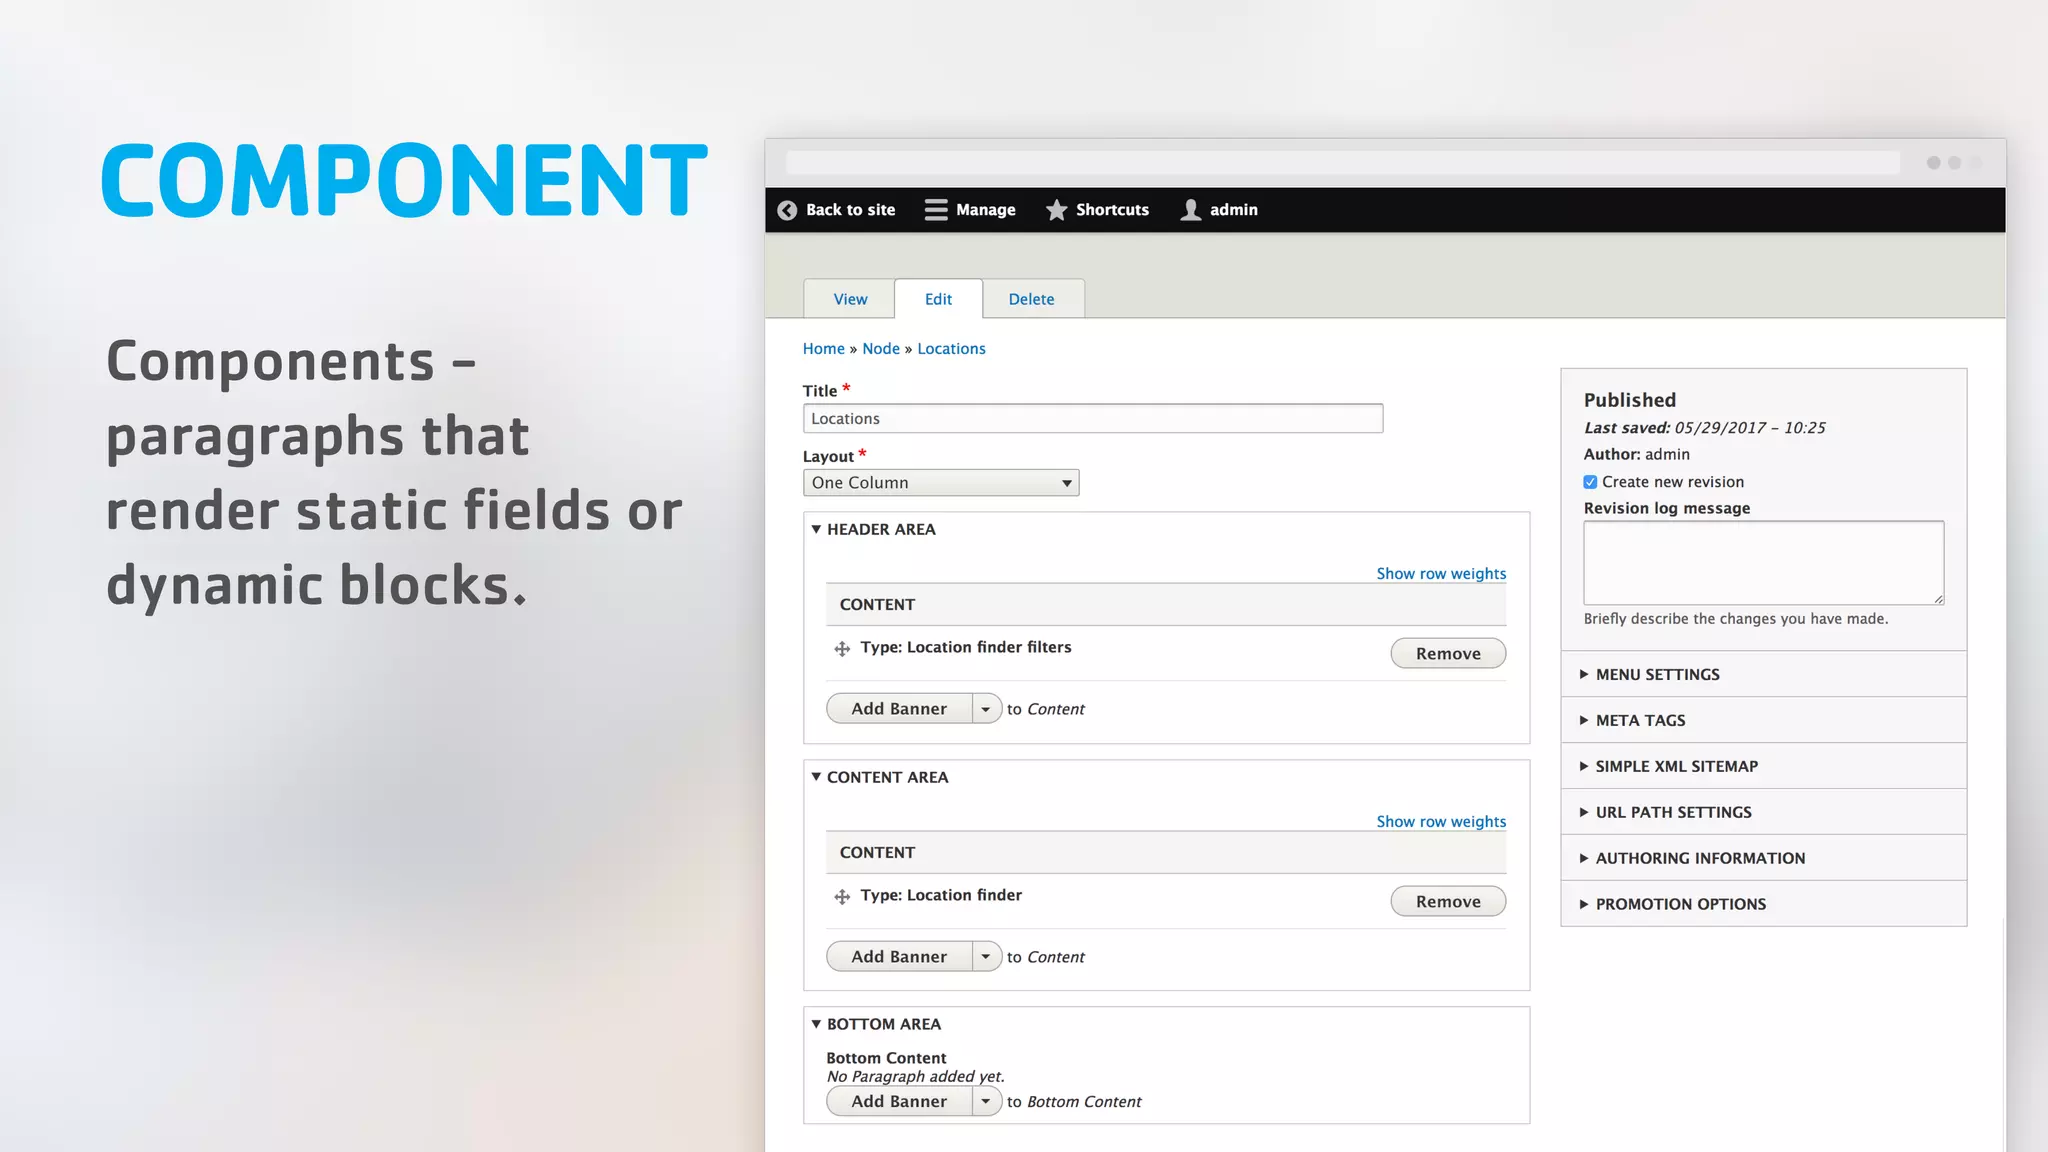2048x1152 pixels.
Task: Grab drag handle beside Type: Location finder row
Action: tap(842, 897)
